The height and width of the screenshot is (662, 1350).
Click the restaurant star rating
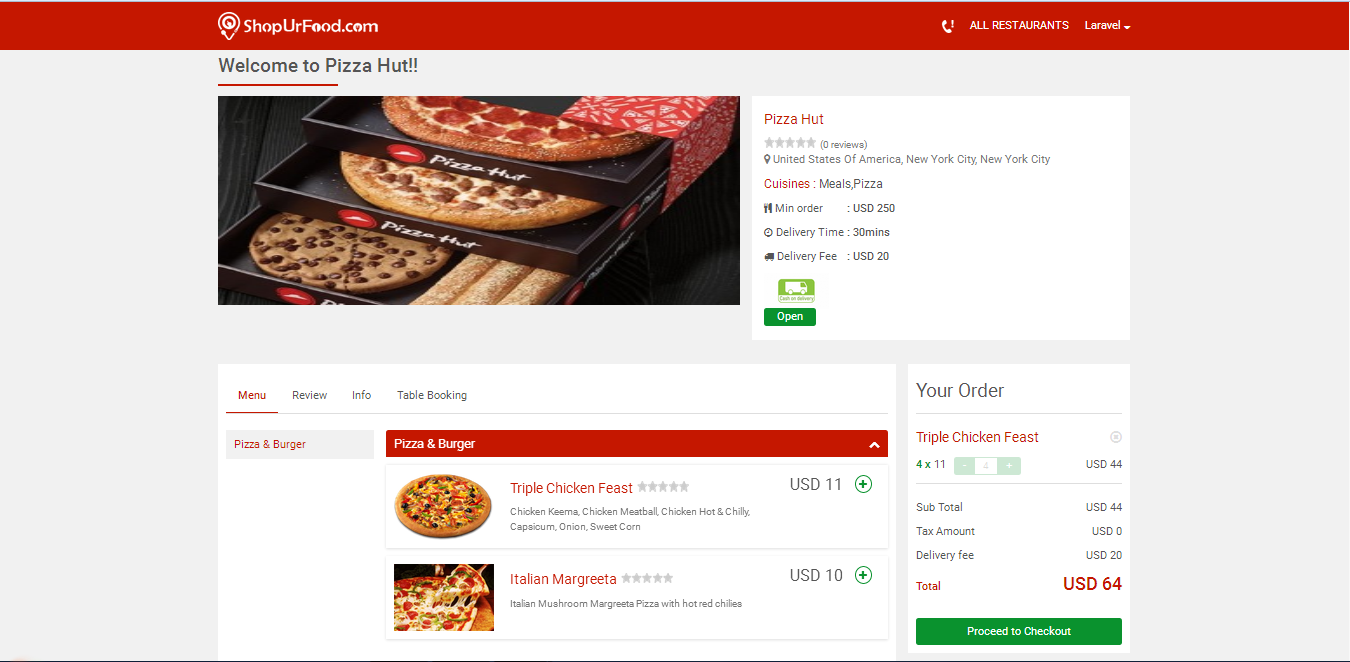pyautogui.click(x=790, y=143)
